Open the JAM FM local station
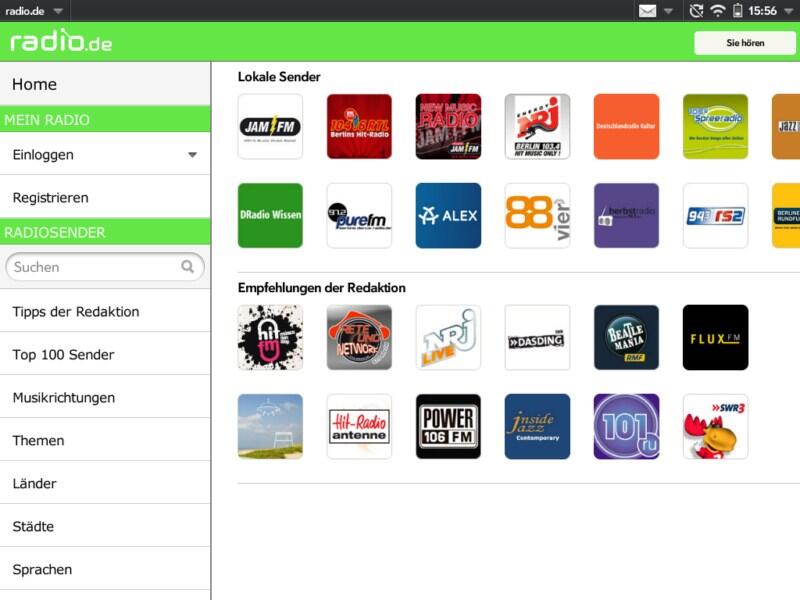The image size is (800, 600). coord(270,127)
